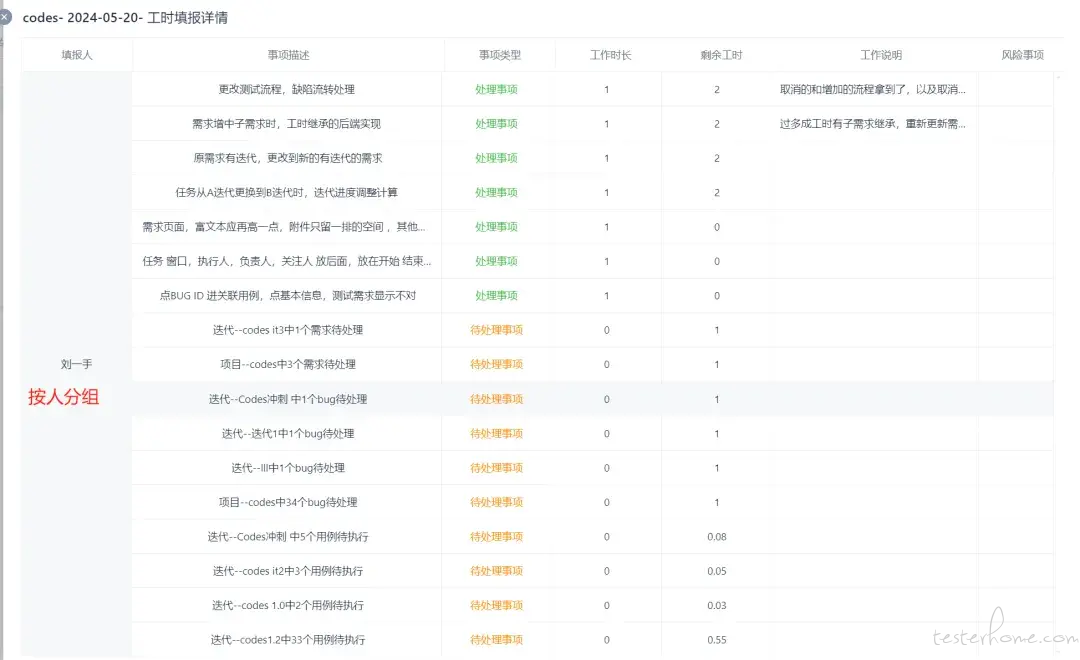This screenshot has width=1080, height=660.
Task: Select row 任务 窗口，执行人，负责人 description
Action: coord(287,261)
